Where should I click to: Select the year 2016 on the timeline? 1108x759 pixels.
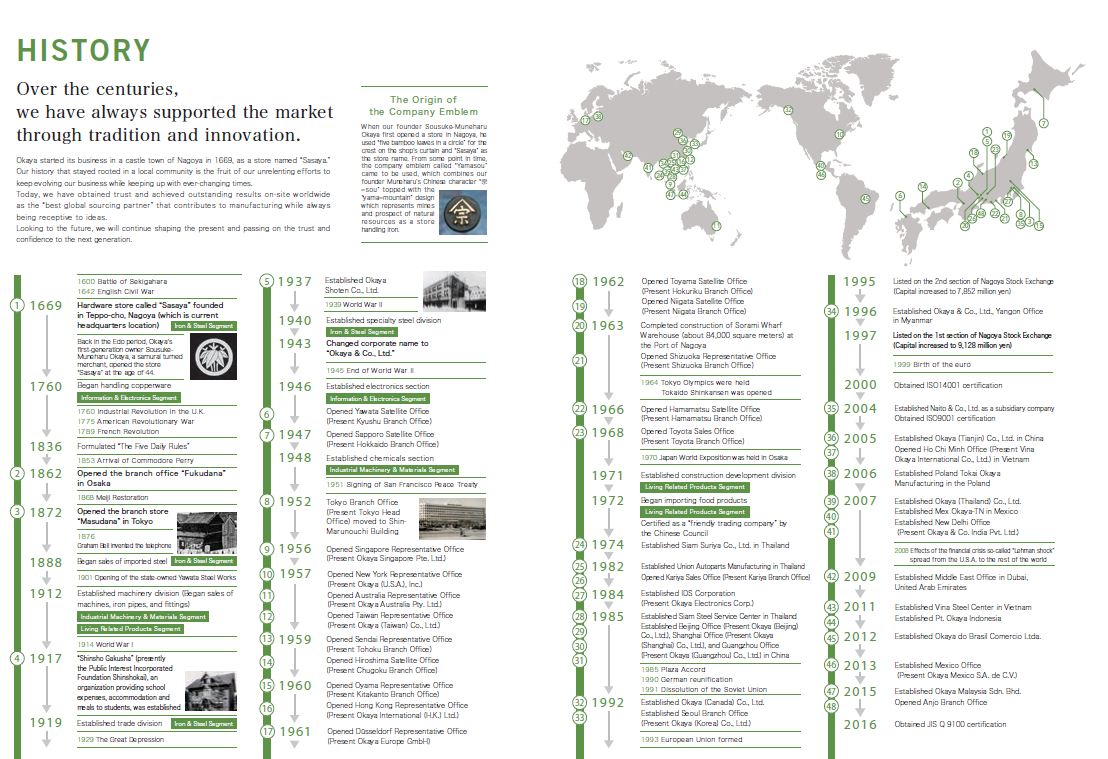pyautogui.click(x=860, y=724)
